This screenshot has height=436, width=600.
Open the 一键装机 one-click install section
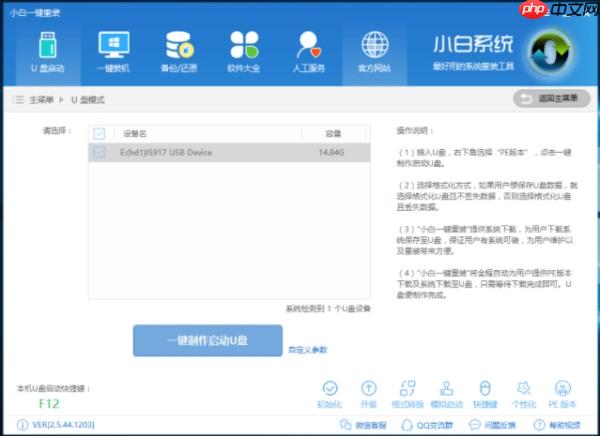113,52
